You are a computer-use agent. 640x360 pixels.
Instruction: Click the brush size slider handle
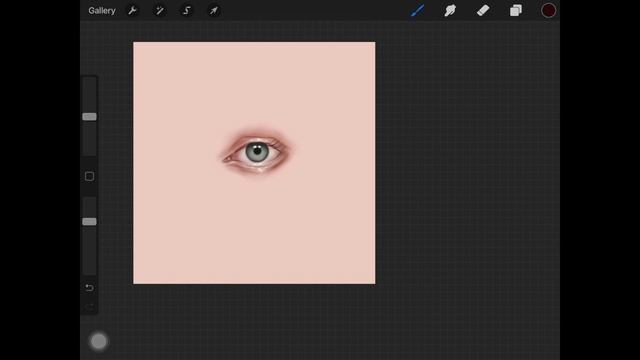coord(89,117)
